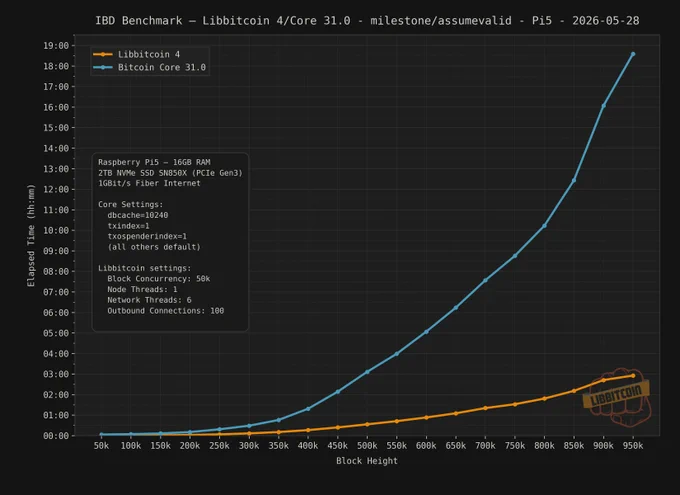This screenshot has height=495, width=680.
Task: Click the (all others default) text
Action: (154, 247)
